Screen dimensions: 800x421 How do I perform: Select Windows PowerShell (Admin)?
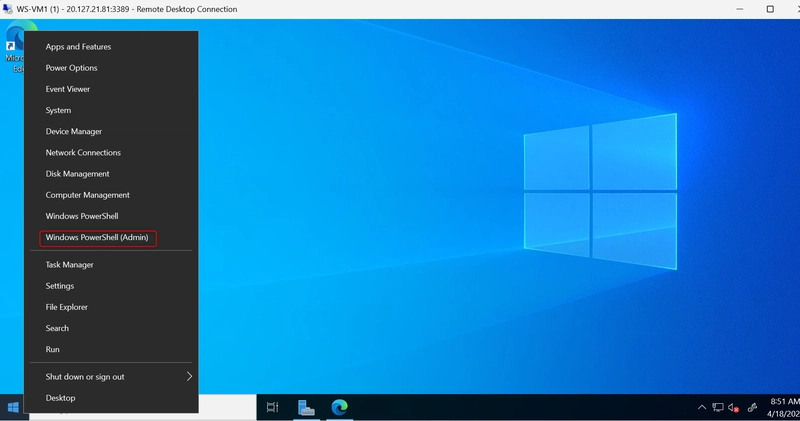[97, 237]
